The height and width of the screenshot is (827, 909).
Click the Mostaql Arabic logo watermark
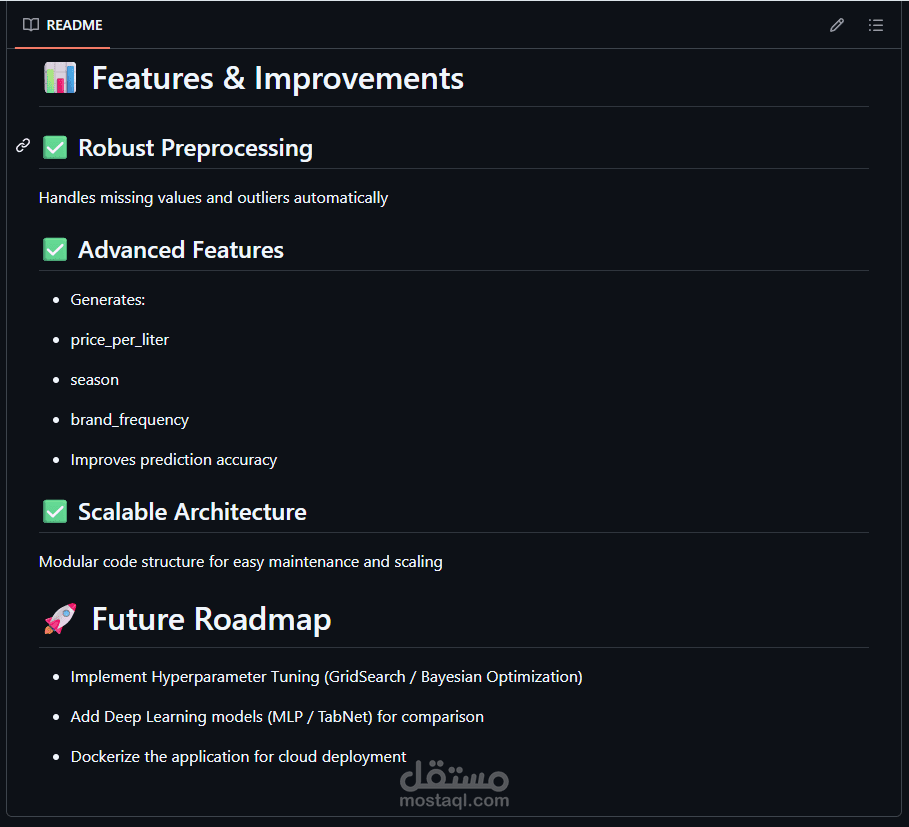tap(454, 775)
